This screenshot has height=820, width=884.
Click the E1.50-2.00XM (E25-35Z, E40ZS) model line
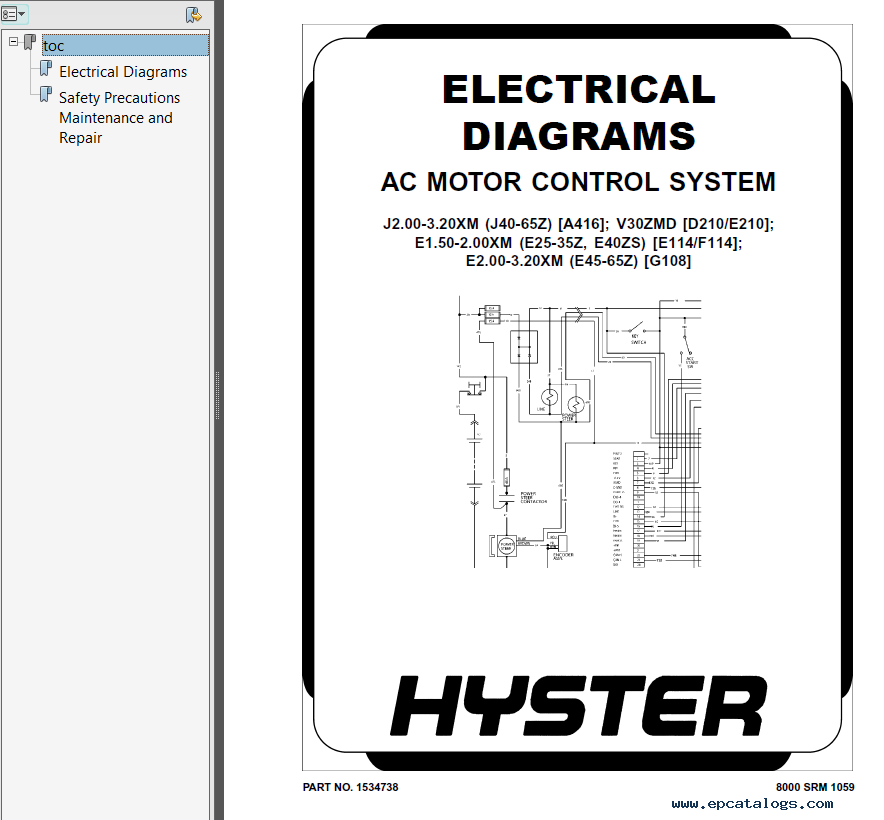[x=578, y=243]
